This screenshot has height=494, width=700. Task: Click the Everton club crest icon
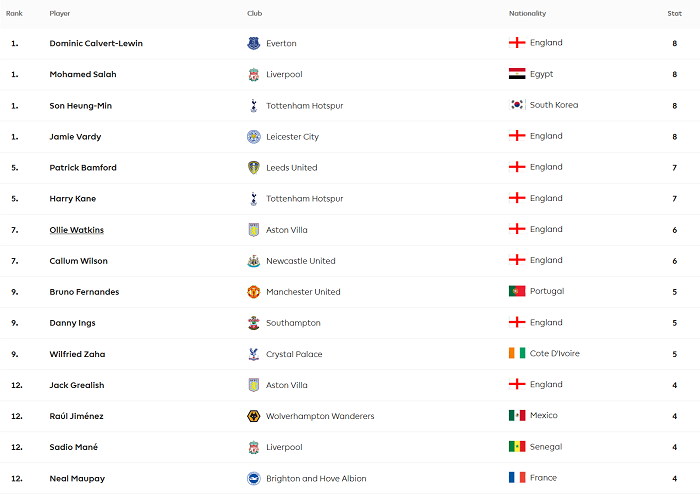coord(253,43)
